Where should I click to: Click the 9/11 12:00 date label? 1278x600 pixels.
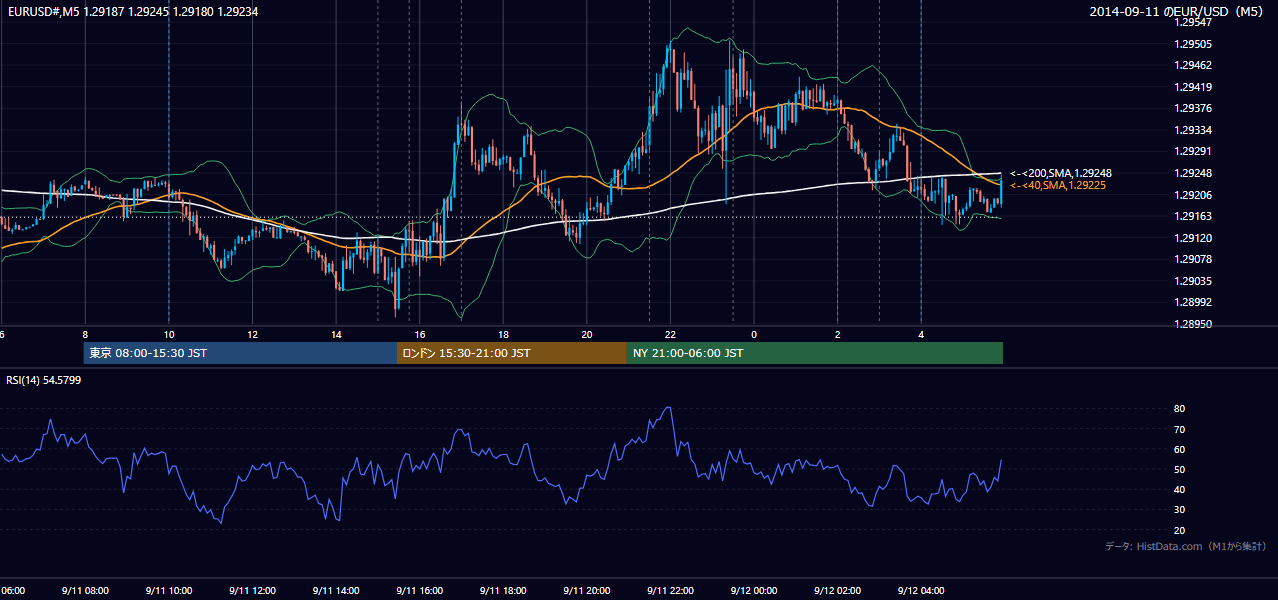pos(253,590)
